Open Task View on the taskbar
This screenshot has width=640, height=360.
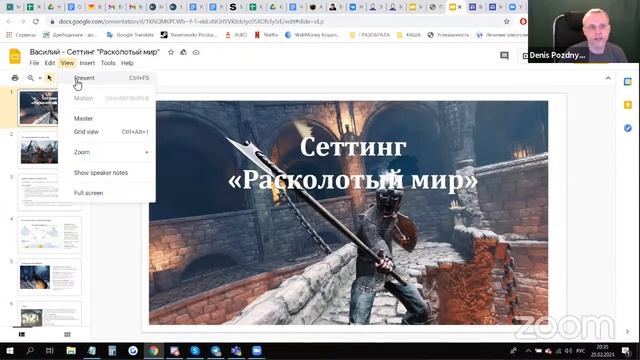(50, 351)
